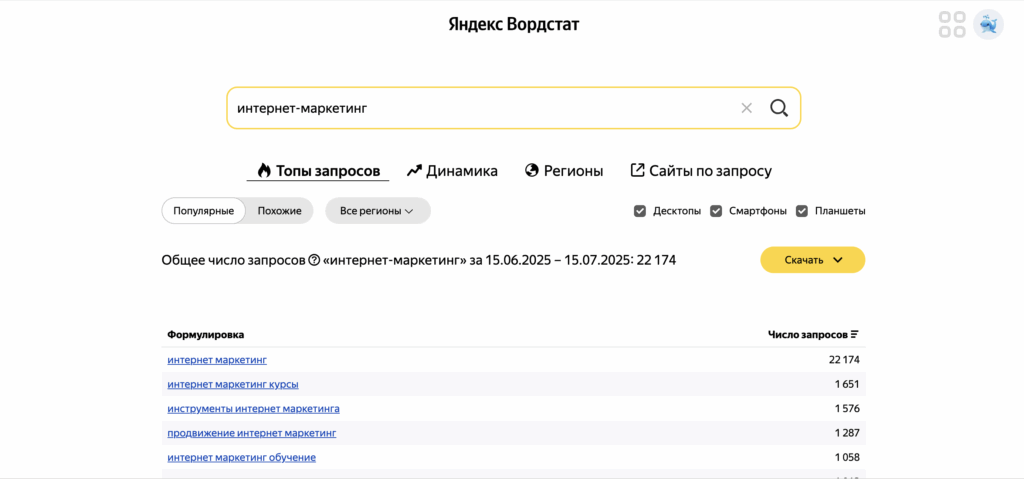Open the Yandex services grid icon
The height and width of the screenshot is (479, 1024).
click(952, 25)
